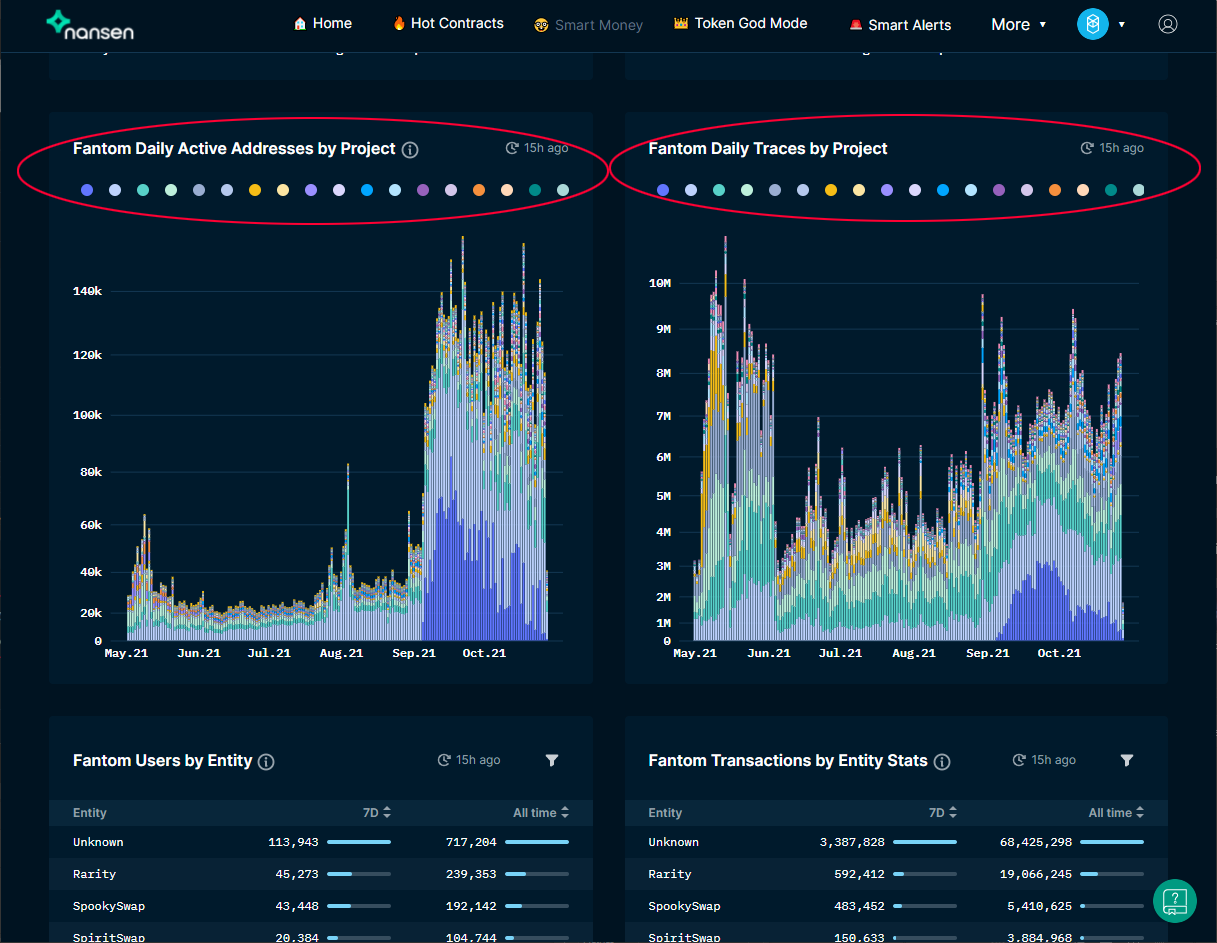Sort Fantom Users by Entity by 7D column
1217x943 pixels.
[379, 812]
